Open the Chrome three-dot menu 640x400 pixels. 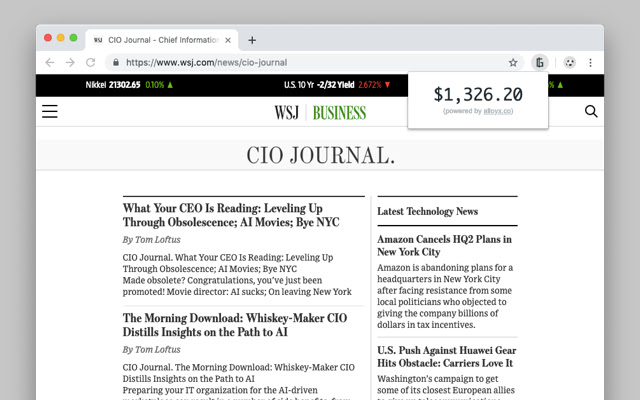(590, 62)
